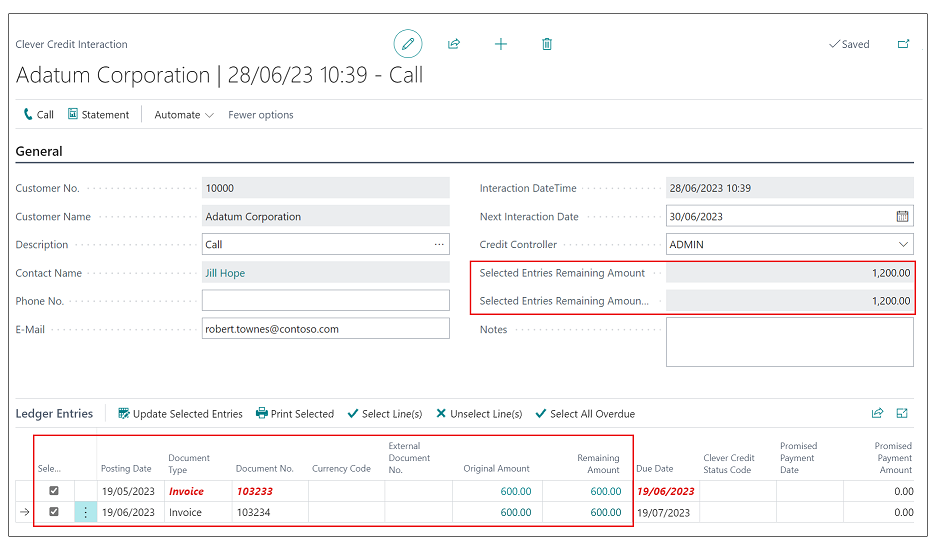Open the Statement action
The height and width of the screenshot is (544, 937).
pyautogui.click(x=98, y=115)
